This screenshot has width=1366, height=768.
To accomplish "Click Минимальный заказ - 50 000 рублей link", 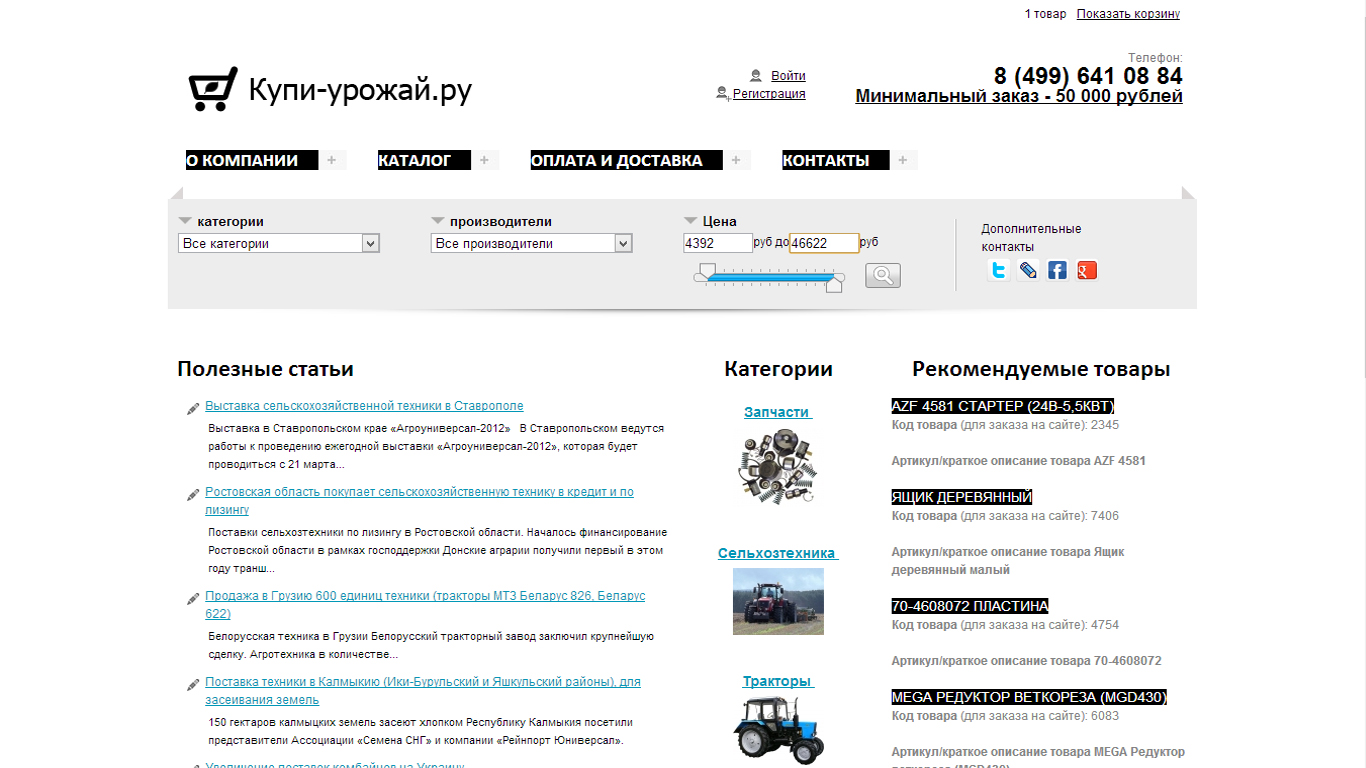I will click(1019, 96).
